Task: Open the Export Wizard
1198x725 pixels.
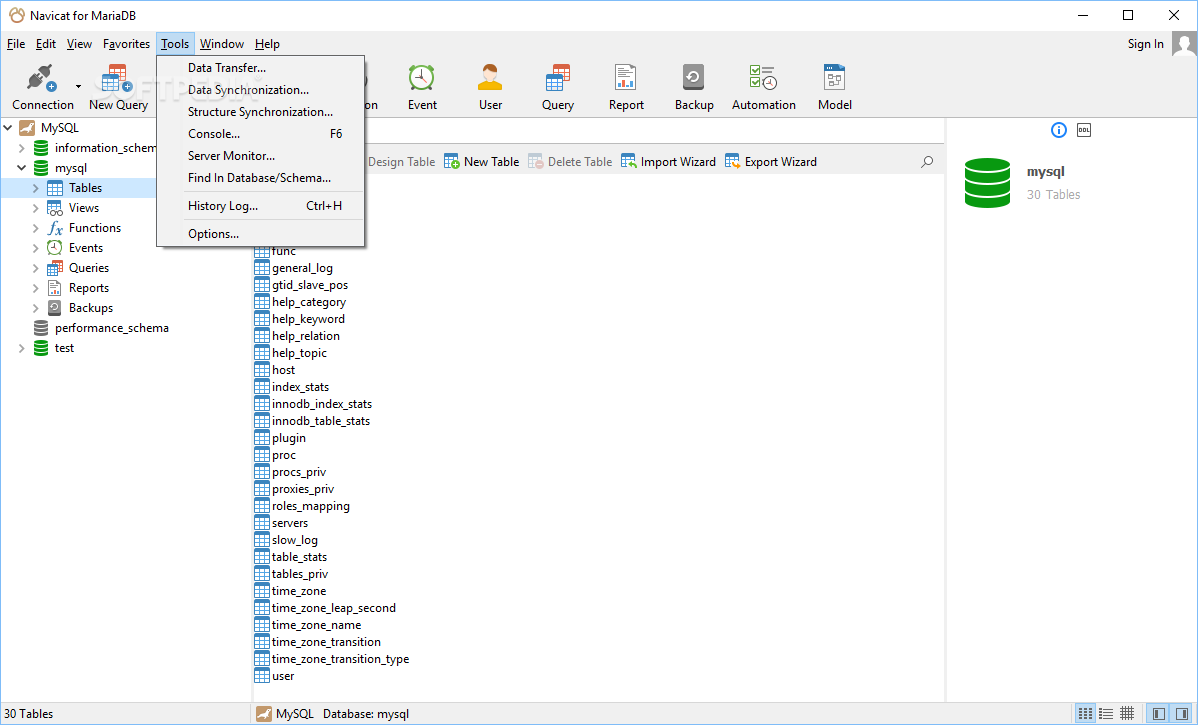Action: (x=771, y=161)
